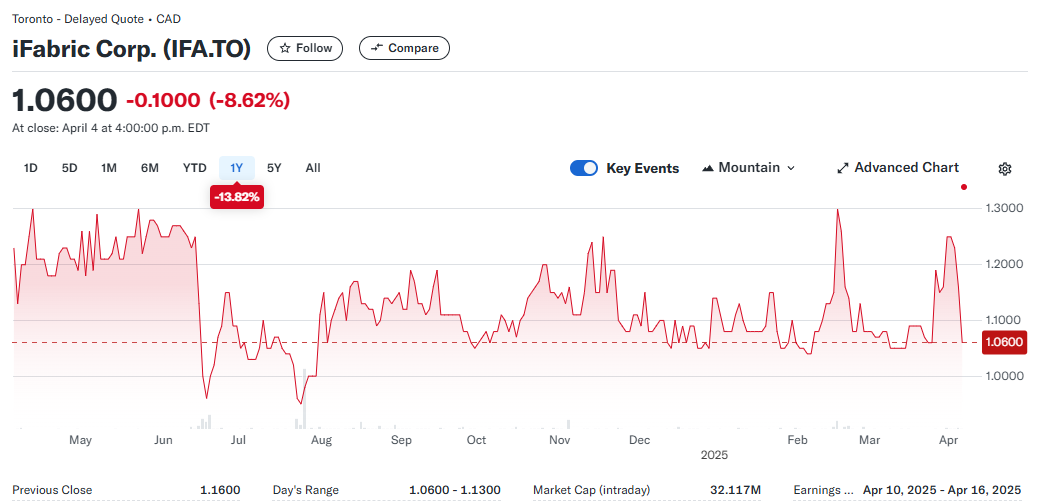Screen dimensions: 1038x501
Task: Click the At close April 4 timestamp
Action: [x=111, y=128]
